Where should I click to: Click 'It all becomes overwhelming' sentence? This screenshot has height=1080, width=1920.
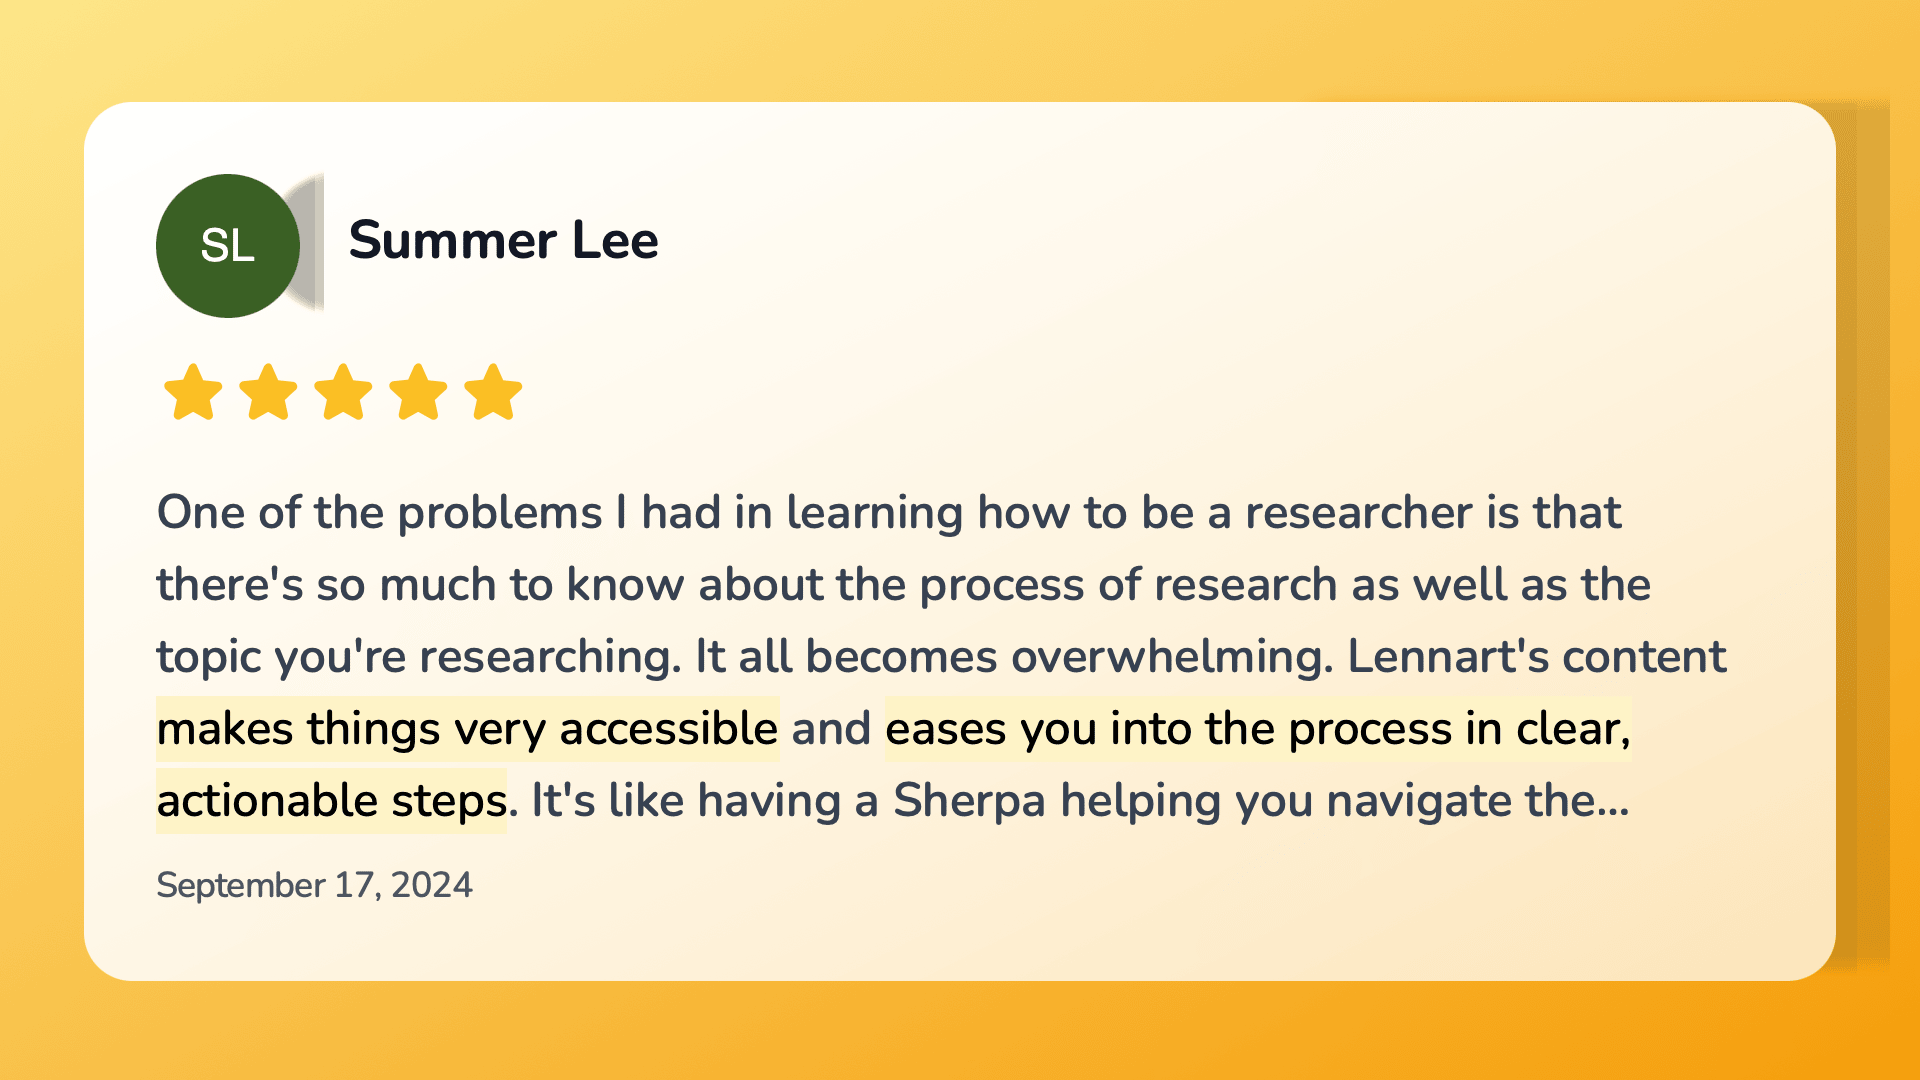(1014, 657)
